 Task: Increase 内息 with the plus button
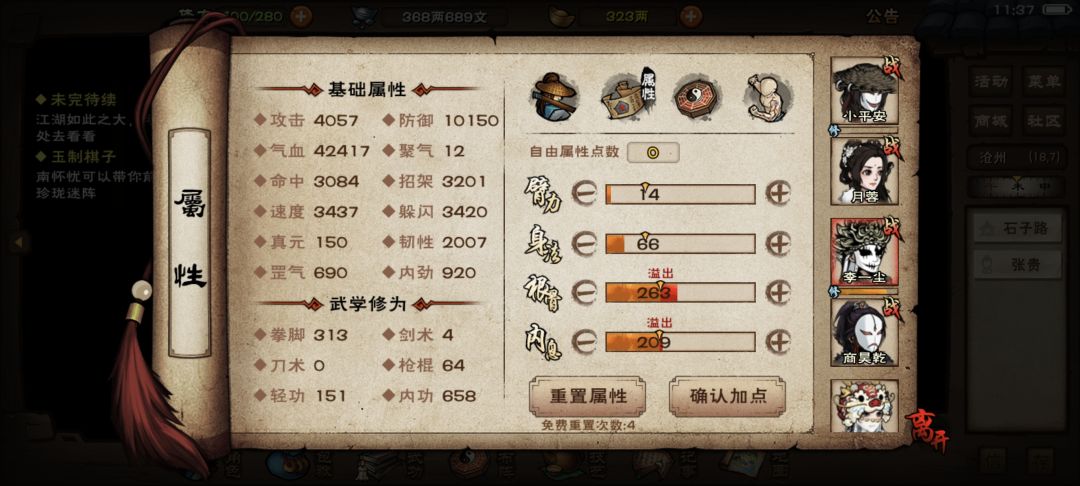click(x=778, y=341)
